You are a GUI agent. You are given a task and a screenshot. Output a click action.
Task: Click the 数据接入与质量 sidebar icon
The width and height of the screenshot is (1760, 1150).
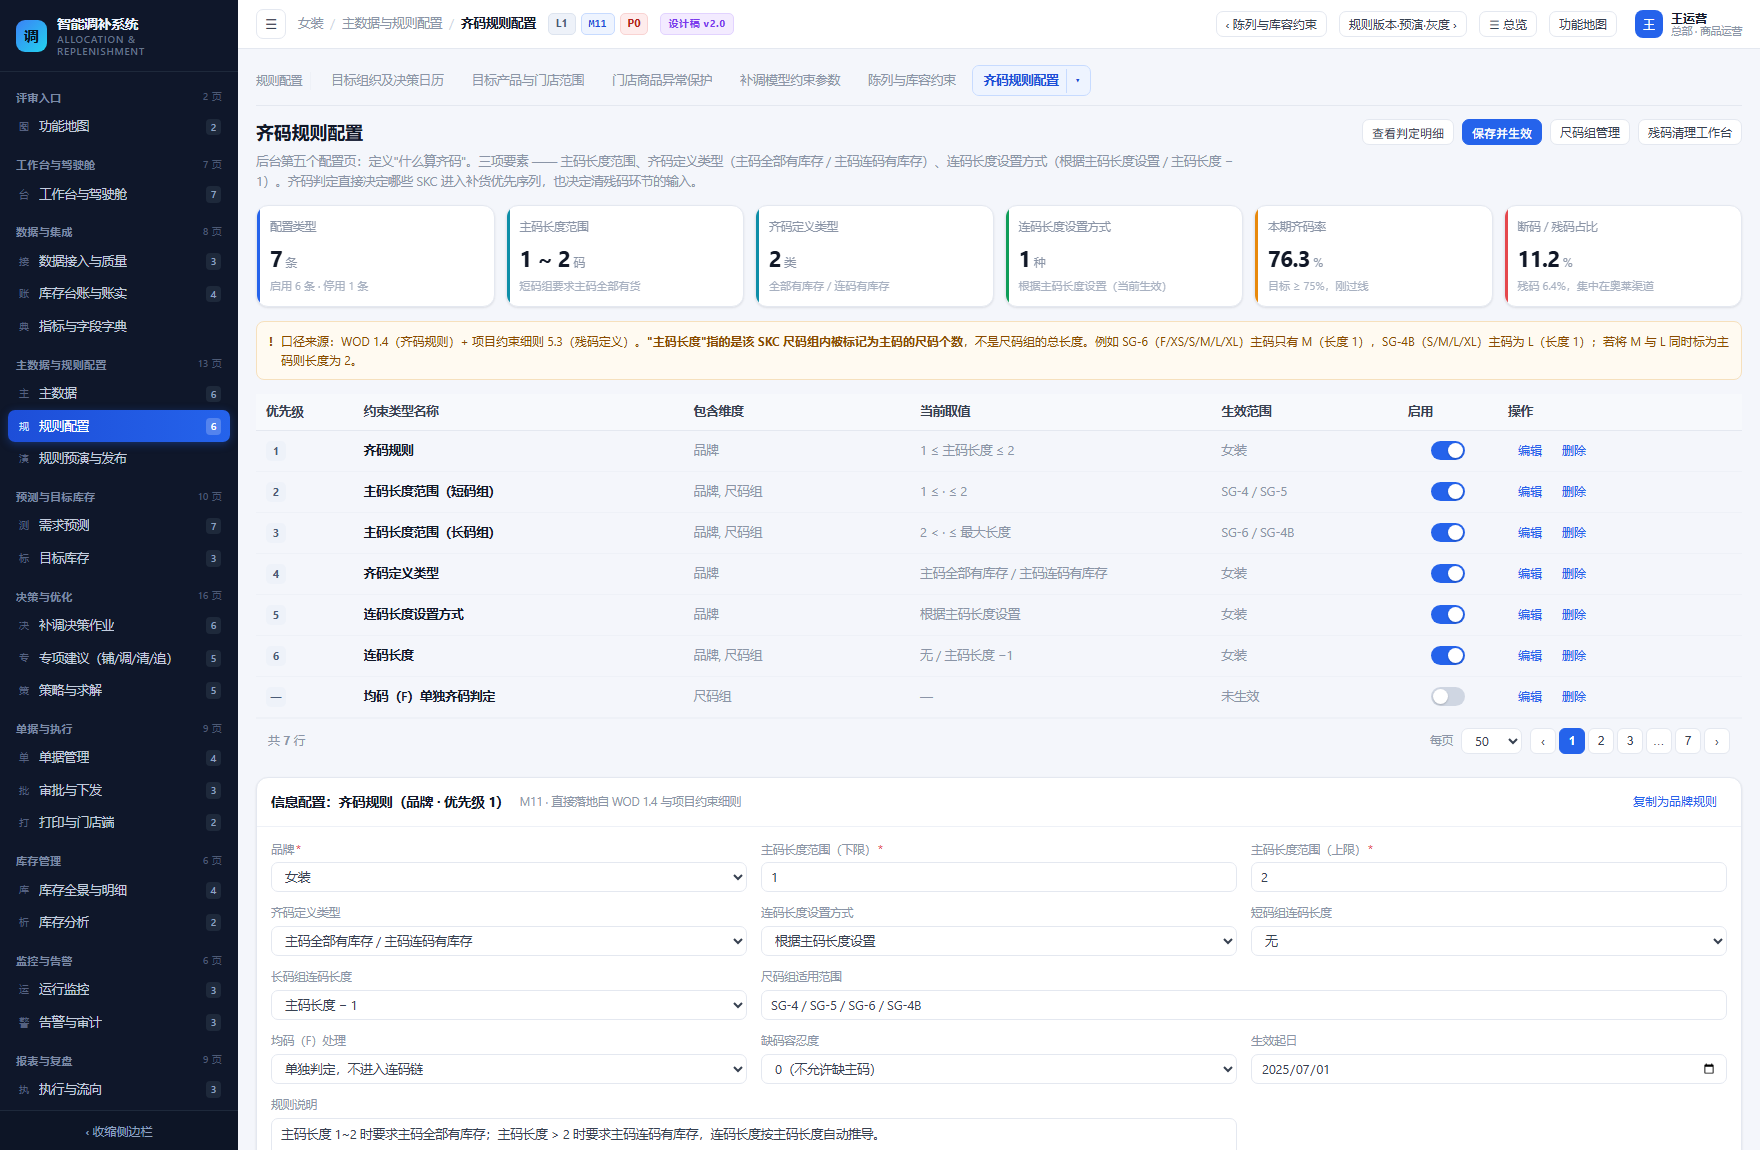(x=24, y=262)
